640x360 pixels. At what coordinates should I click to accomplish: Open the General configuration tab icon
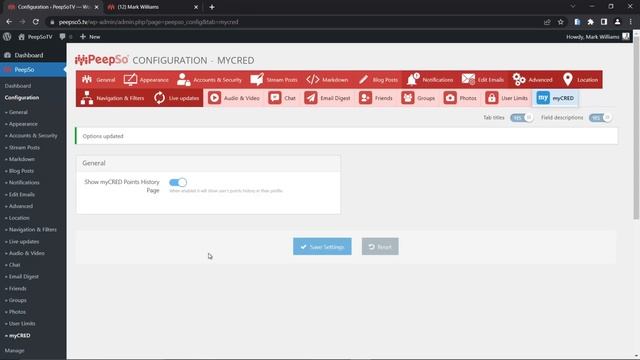87,80
